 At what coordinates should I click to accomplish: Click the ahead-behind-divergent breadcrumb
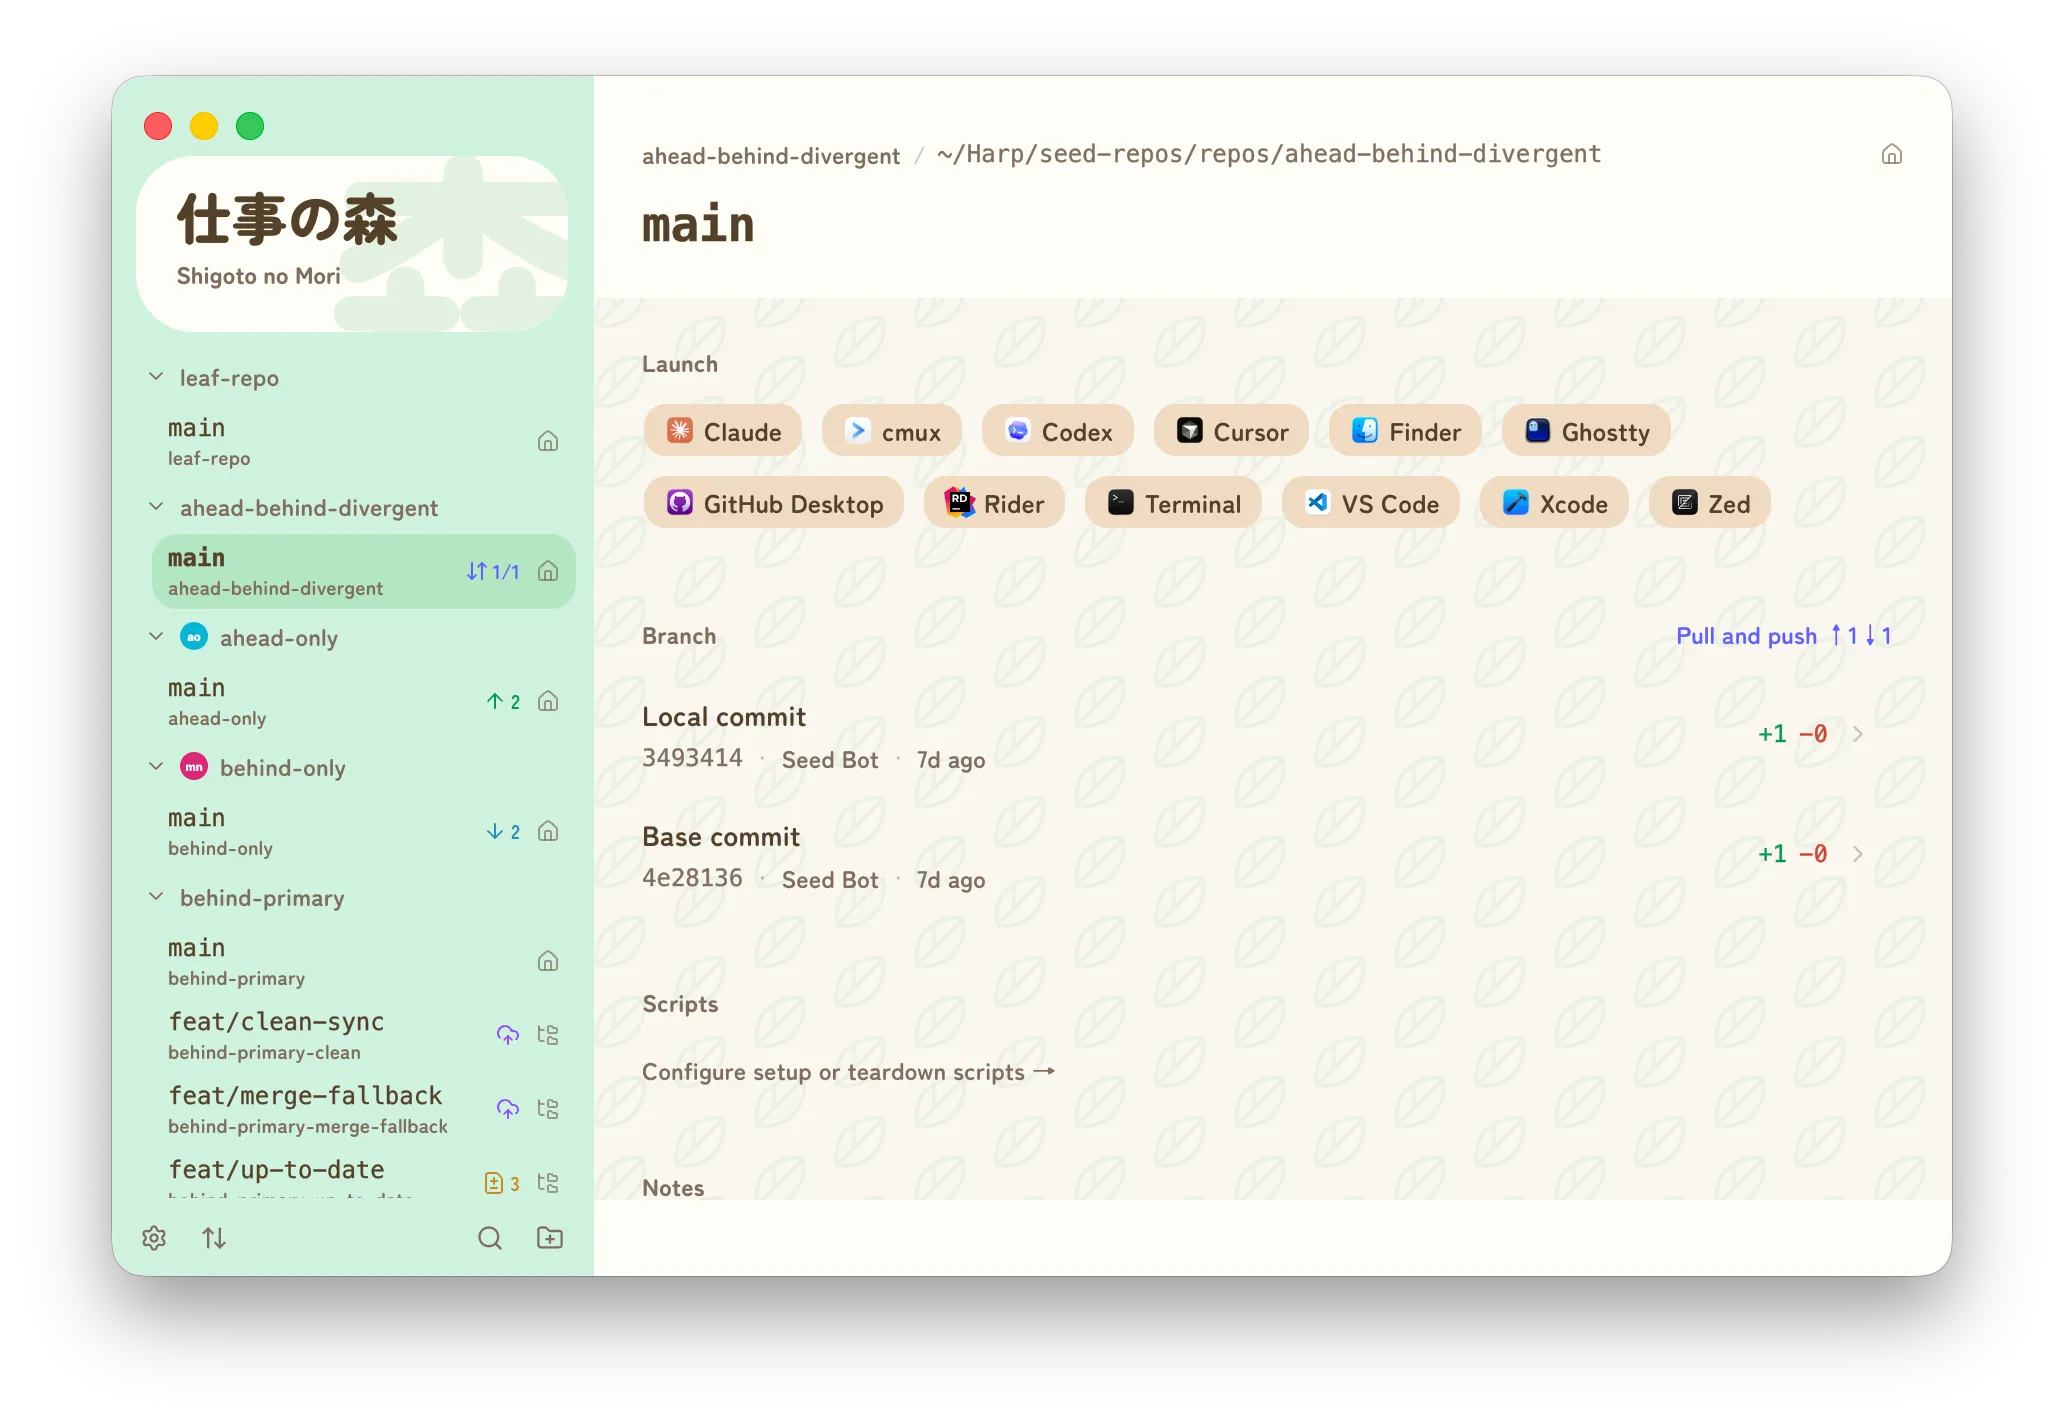(x=771, y=156)
